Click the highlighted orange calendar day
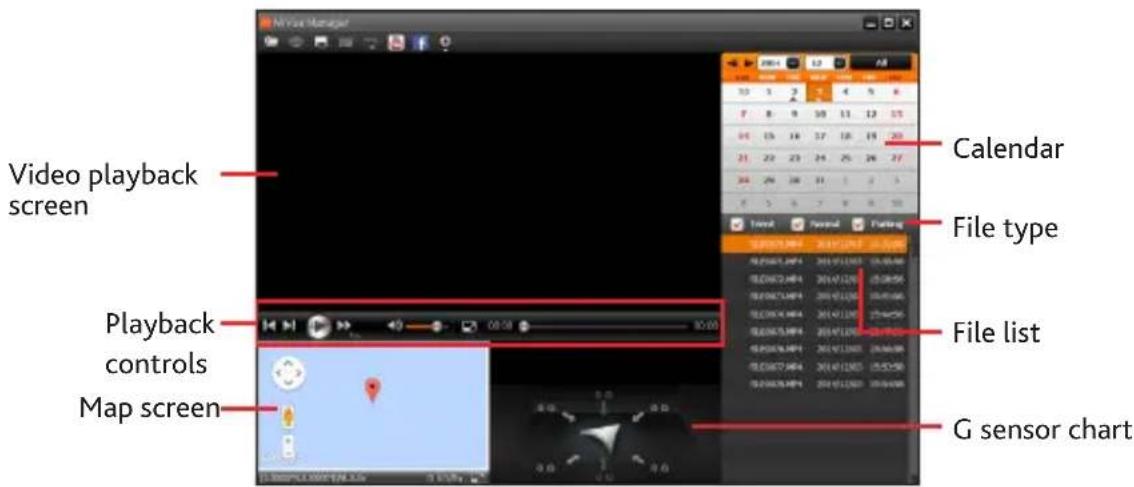1134x487 pixels. 820,93
